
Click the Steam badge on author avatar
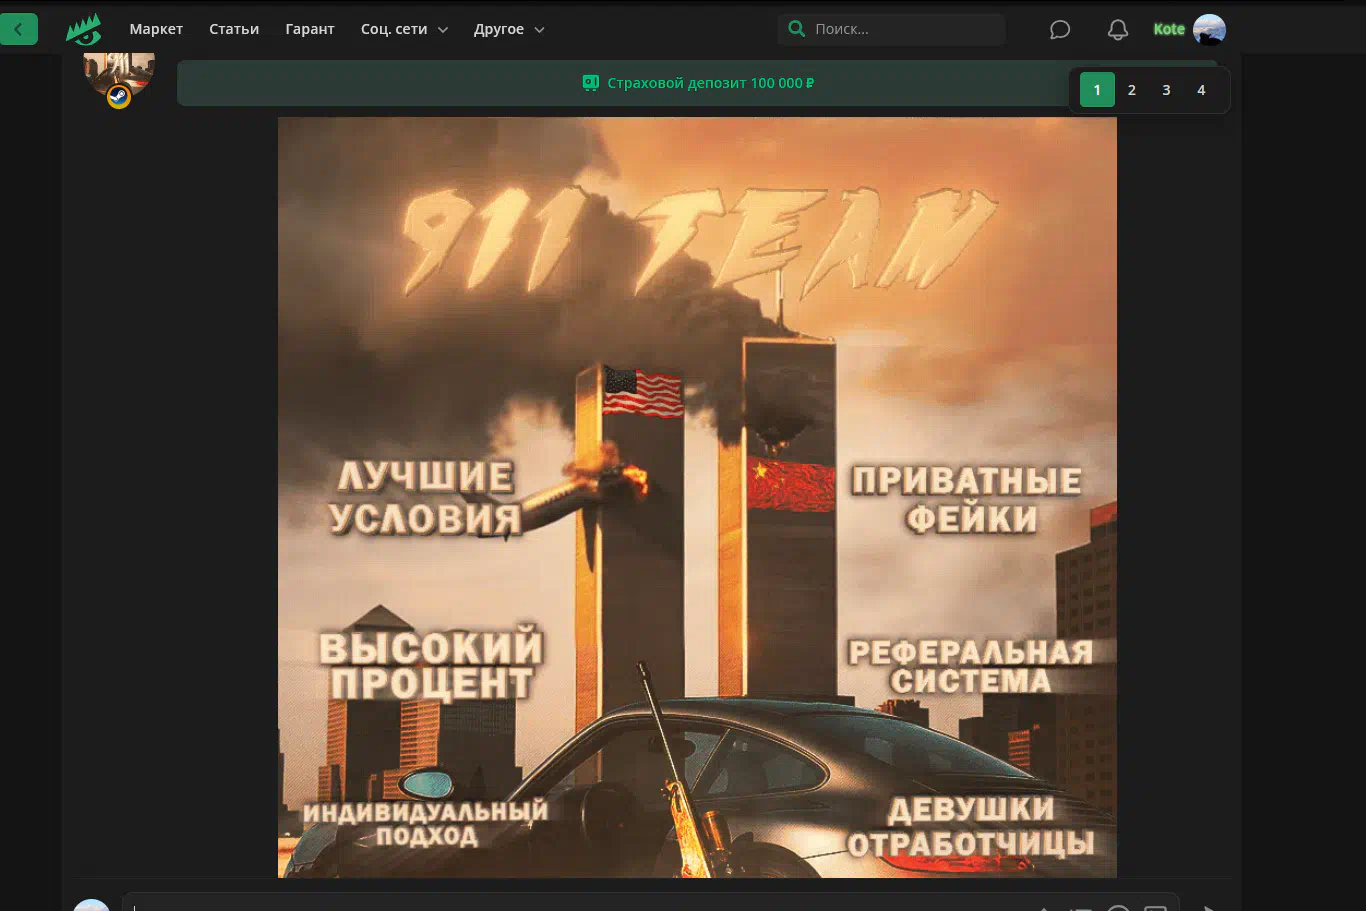click(119, 97)
